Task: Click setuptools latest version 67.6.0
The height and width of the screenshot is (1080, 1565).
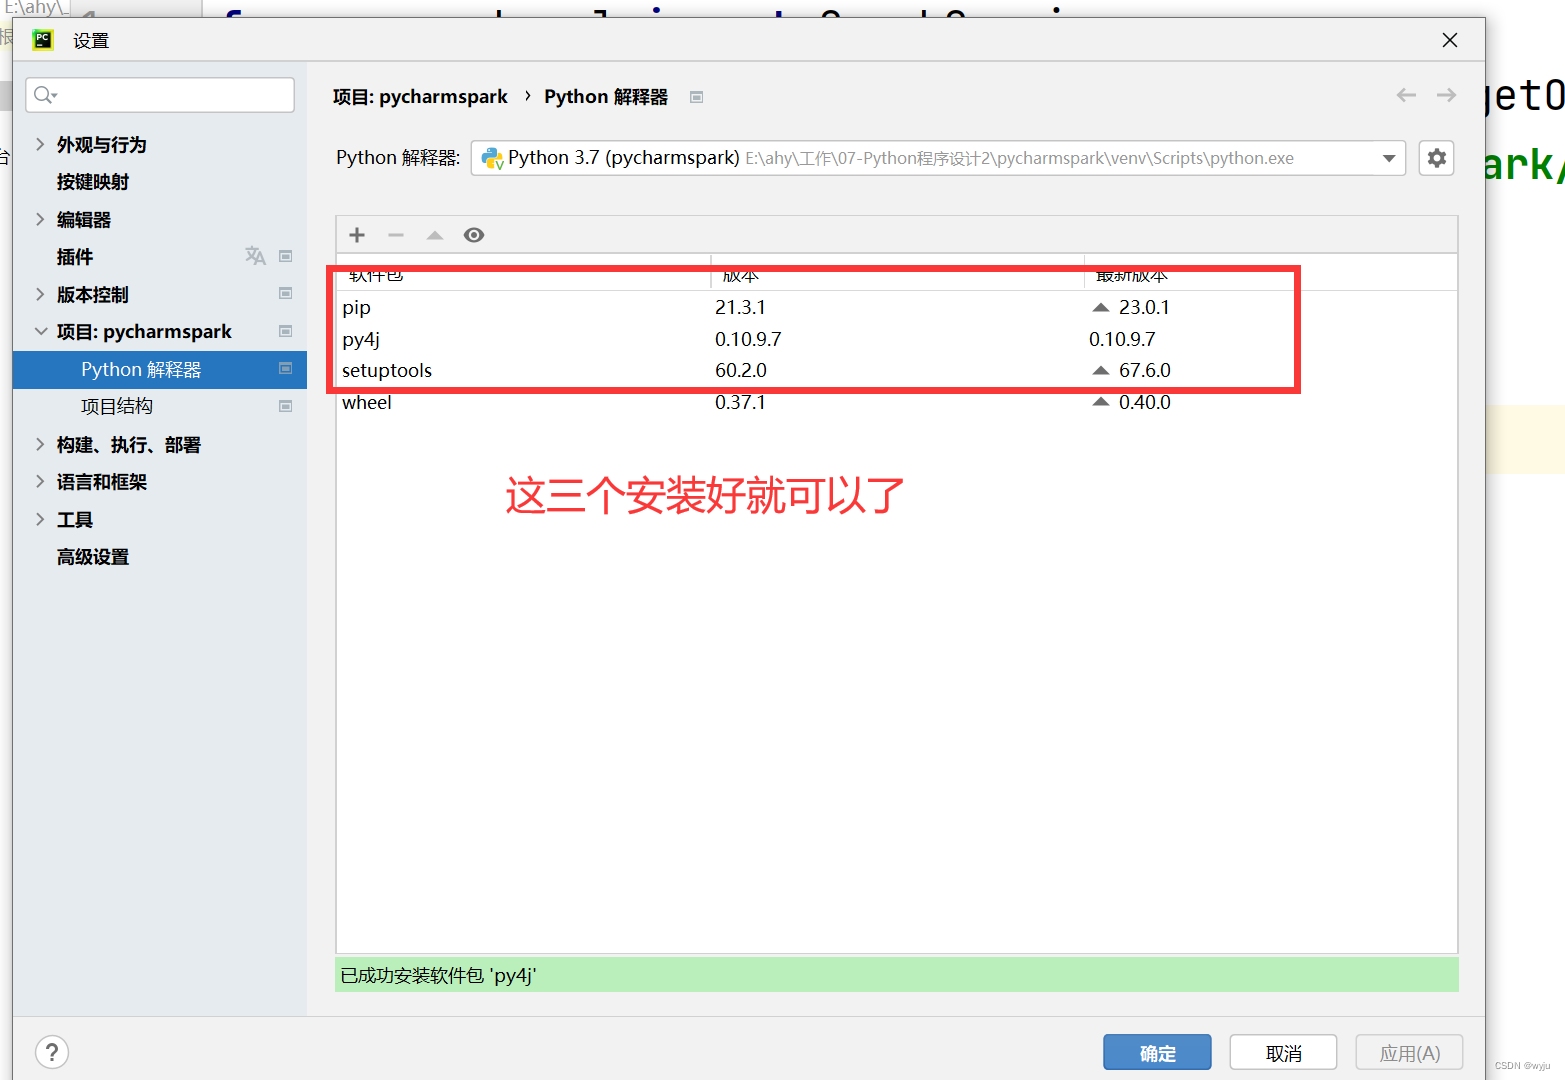Action: point(1144,370)
